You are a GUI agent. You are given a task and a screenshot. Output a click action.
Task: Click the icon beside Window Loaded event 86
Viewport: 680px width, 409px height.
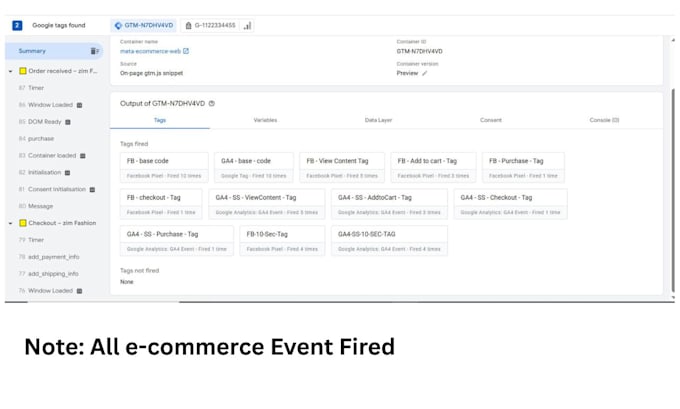click(79, 105)
